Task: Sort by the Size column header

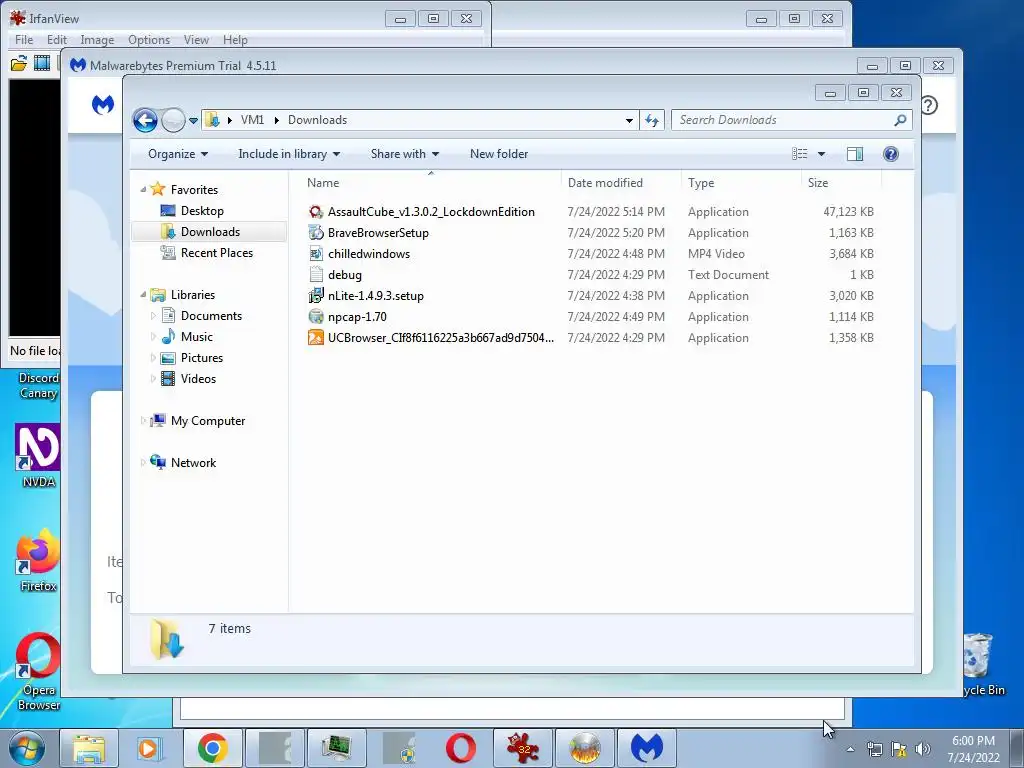Action: click(818, 183)
